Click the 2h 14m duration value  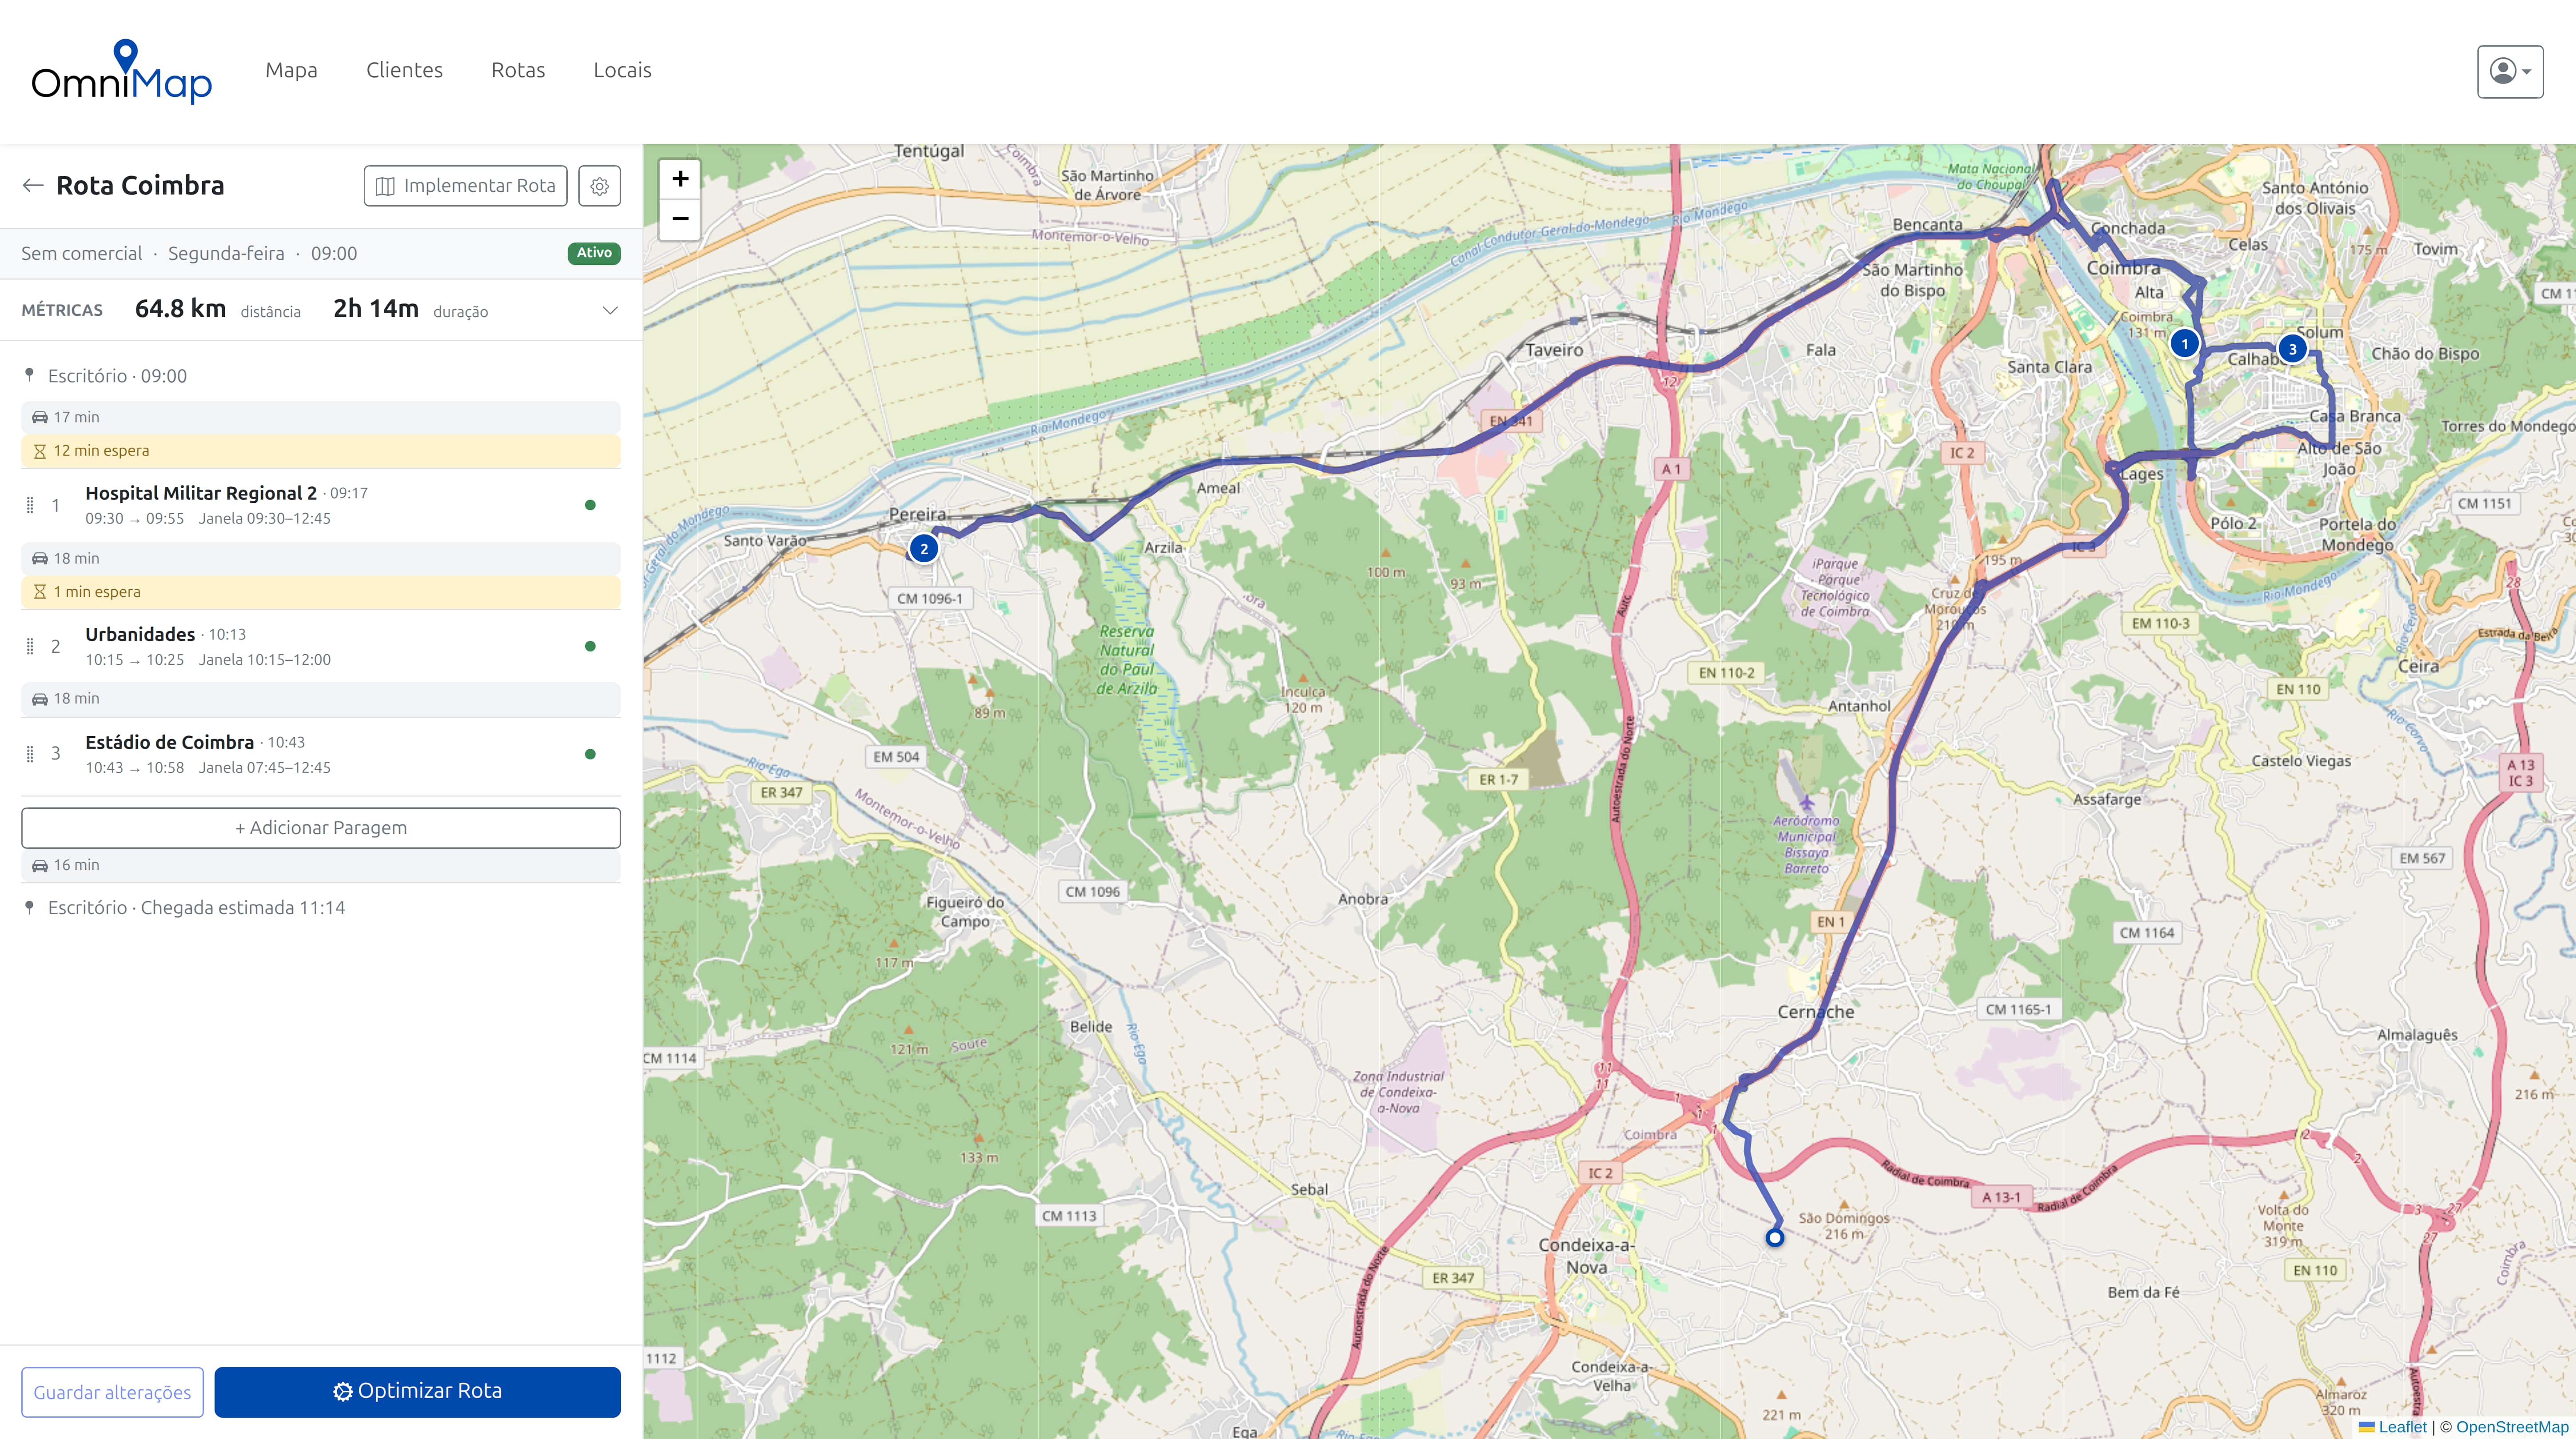(x=376, y=309)
